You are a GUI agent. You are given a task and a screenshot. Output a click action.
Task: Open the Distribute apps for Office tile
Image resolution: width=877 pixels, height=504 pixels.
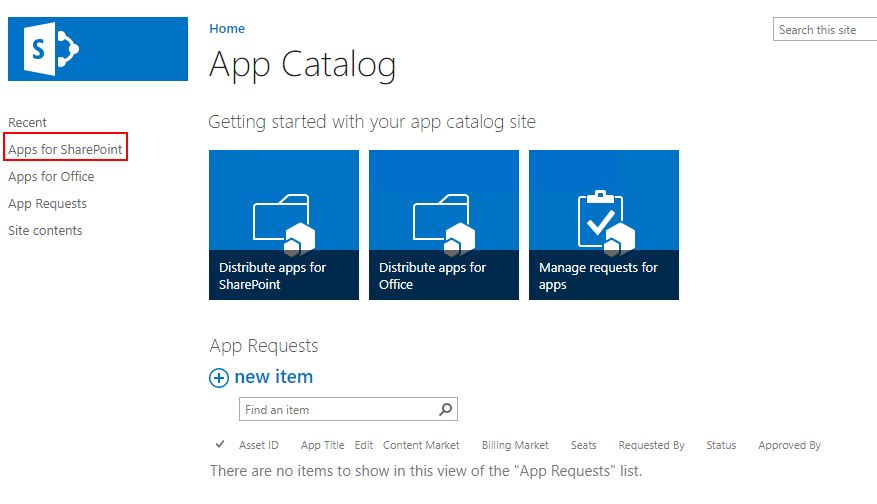pos(444,225)
